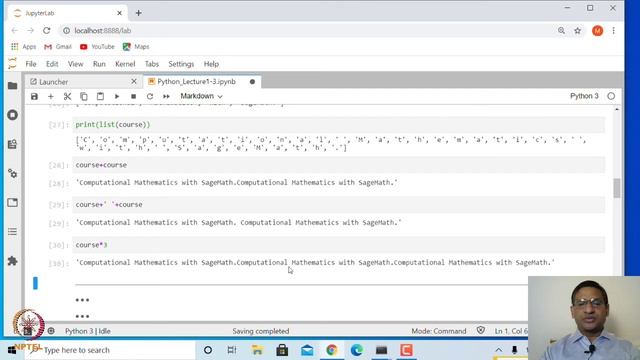The width and height of the screenshot is (640, 360).
Task: Open Cortana circle on taskbar
Action: click(208, 350)
